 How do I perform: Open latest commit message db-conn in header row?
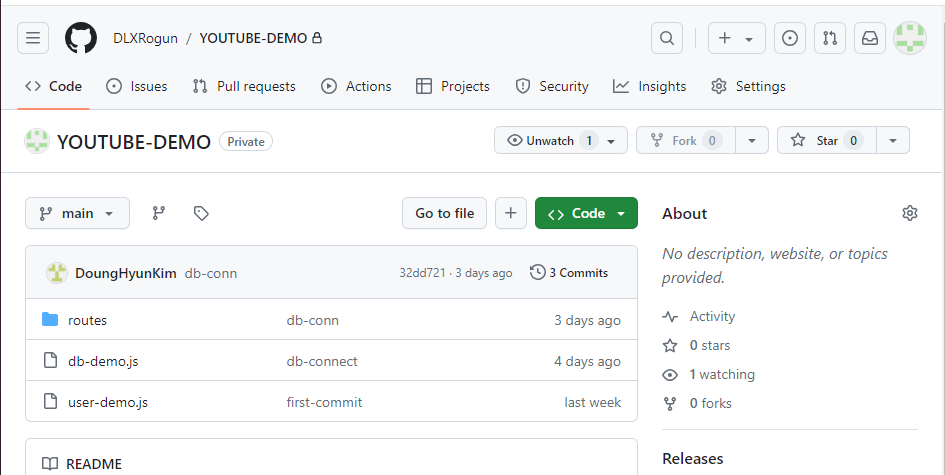[211, 273]
